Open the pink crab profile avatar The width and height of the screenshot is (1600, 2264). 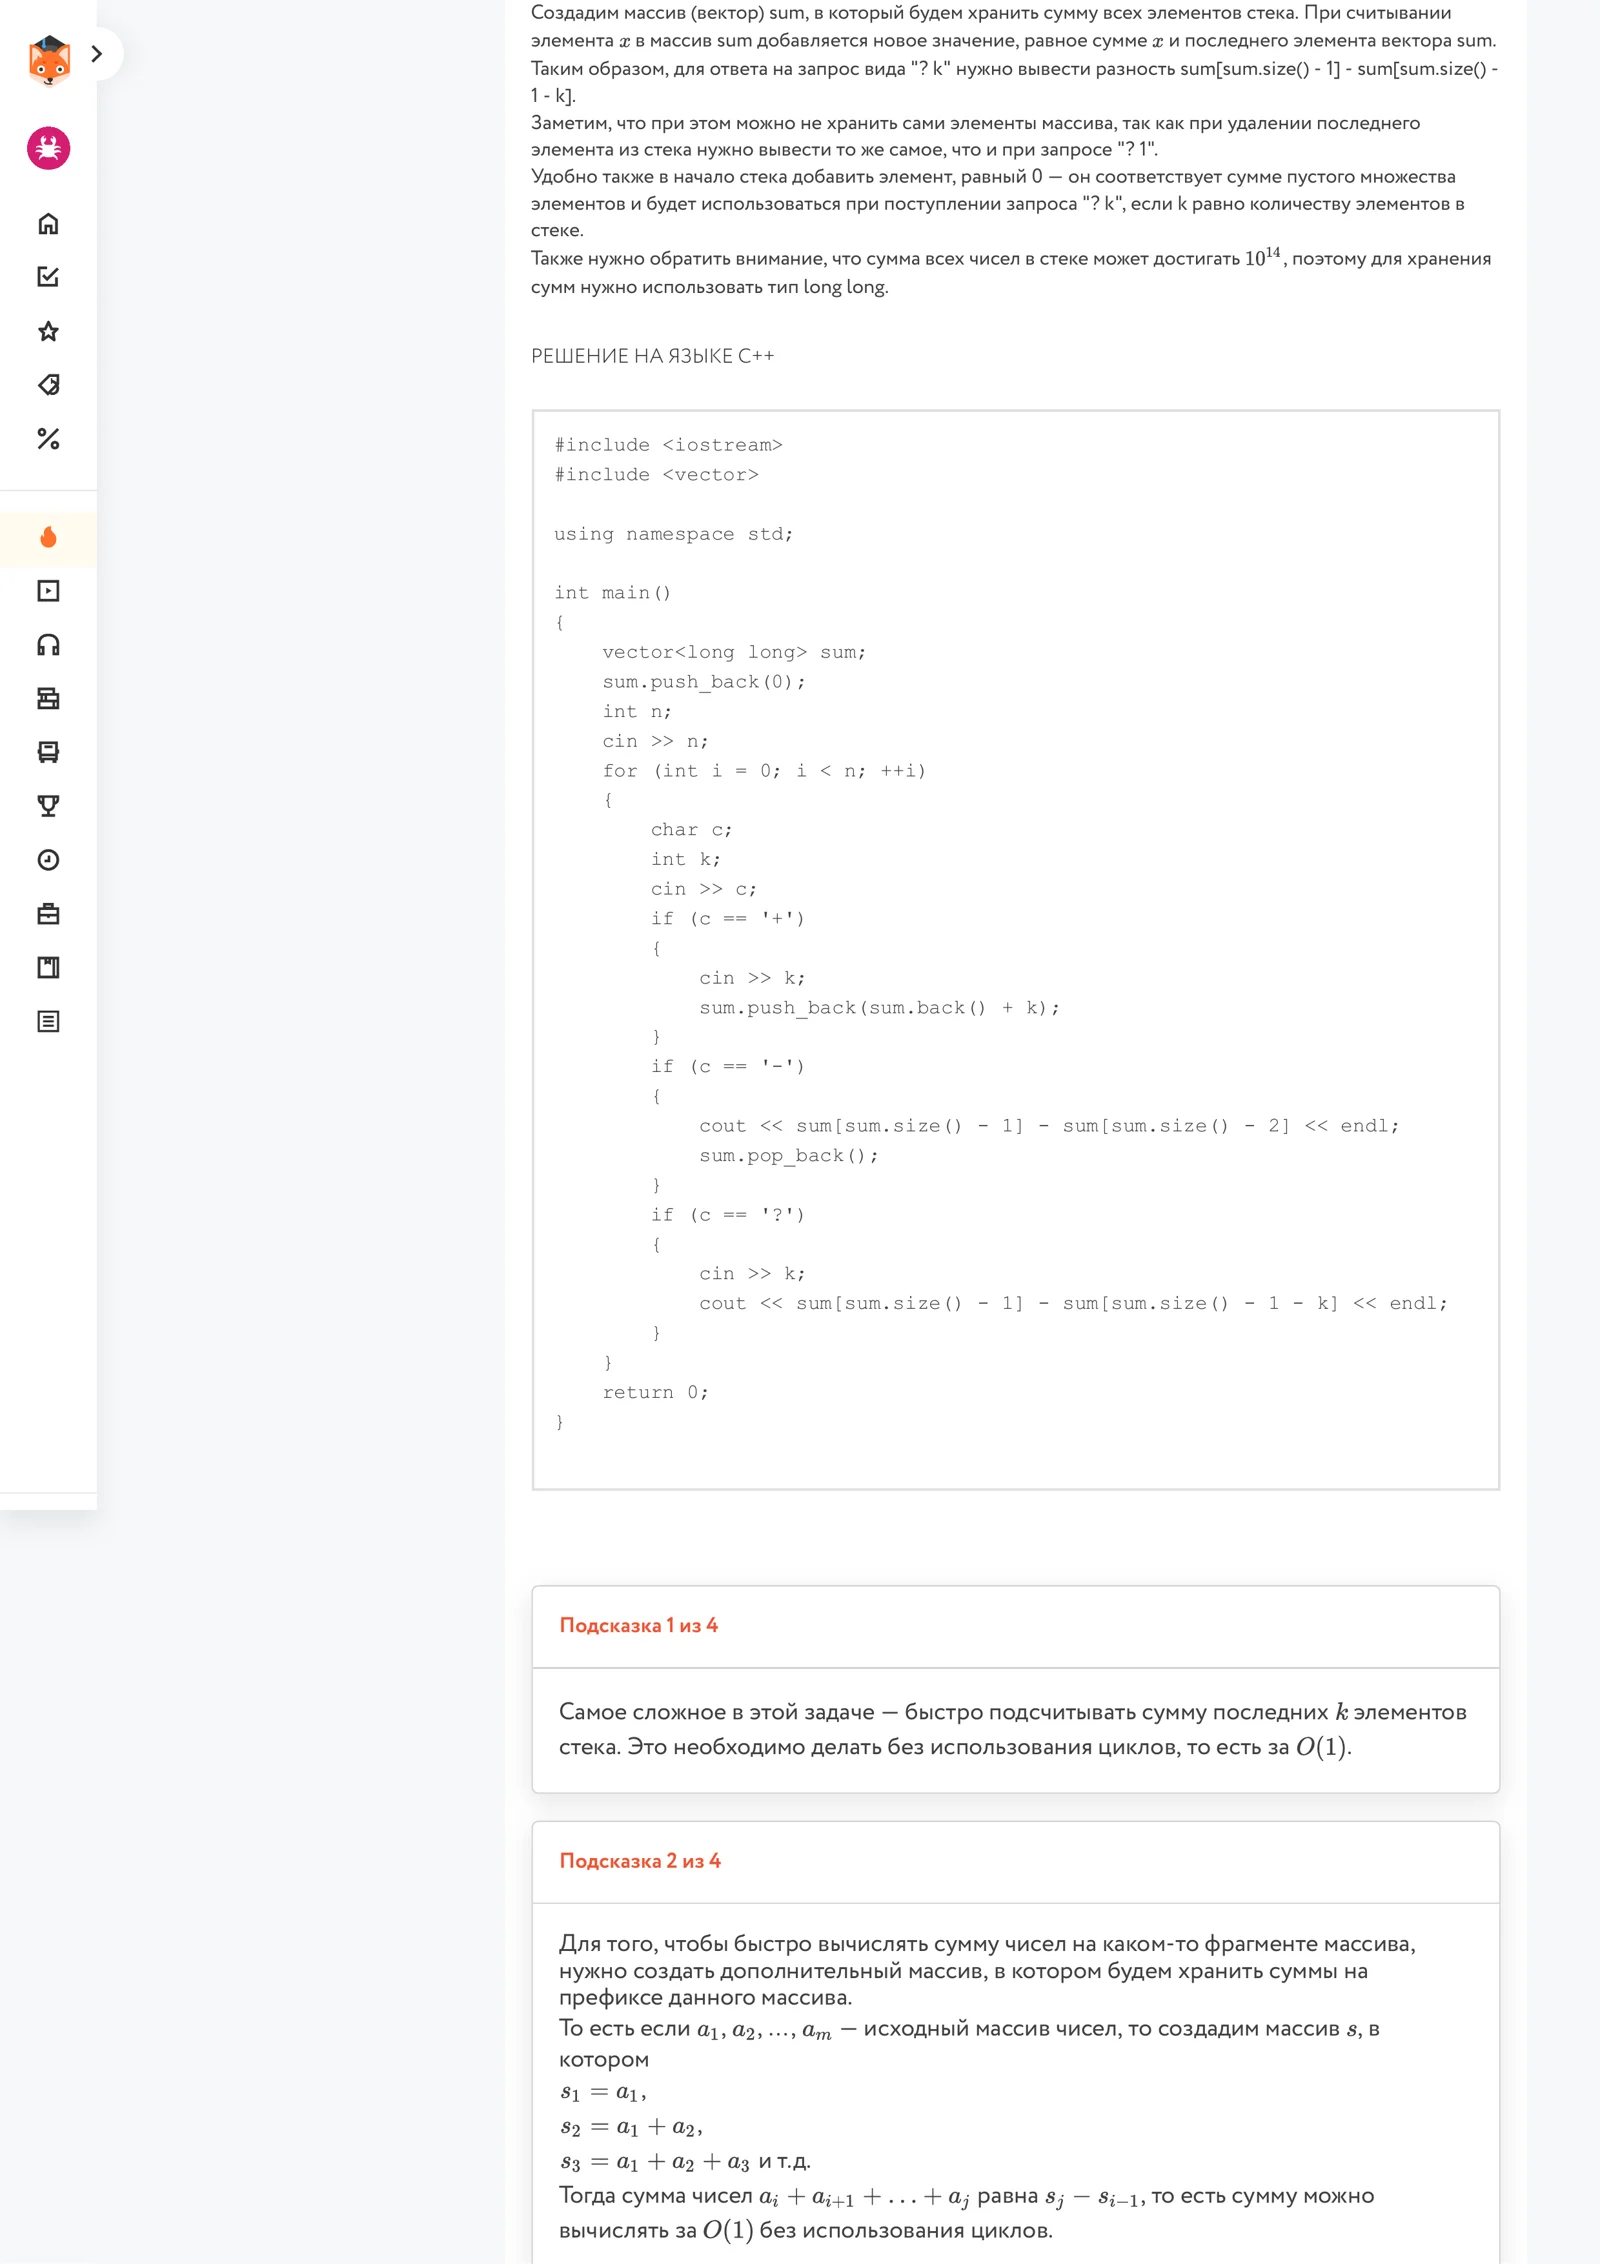[48, 149]
